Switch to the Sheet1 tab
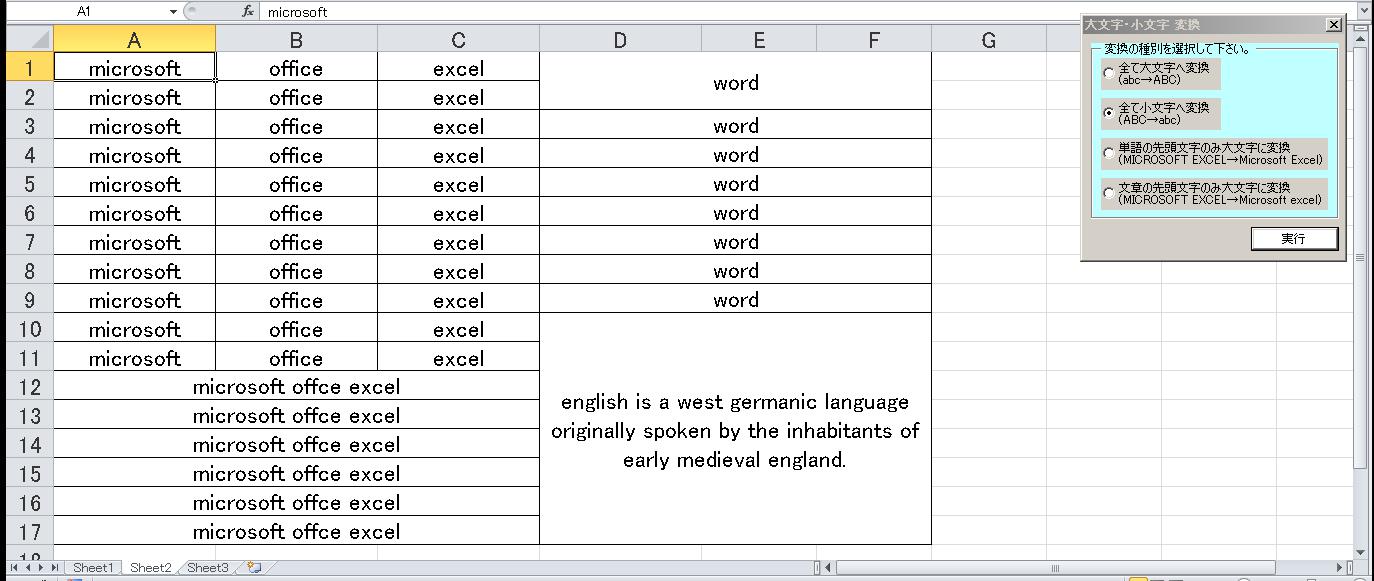The image size is (1374, 581). click(93, 568)
